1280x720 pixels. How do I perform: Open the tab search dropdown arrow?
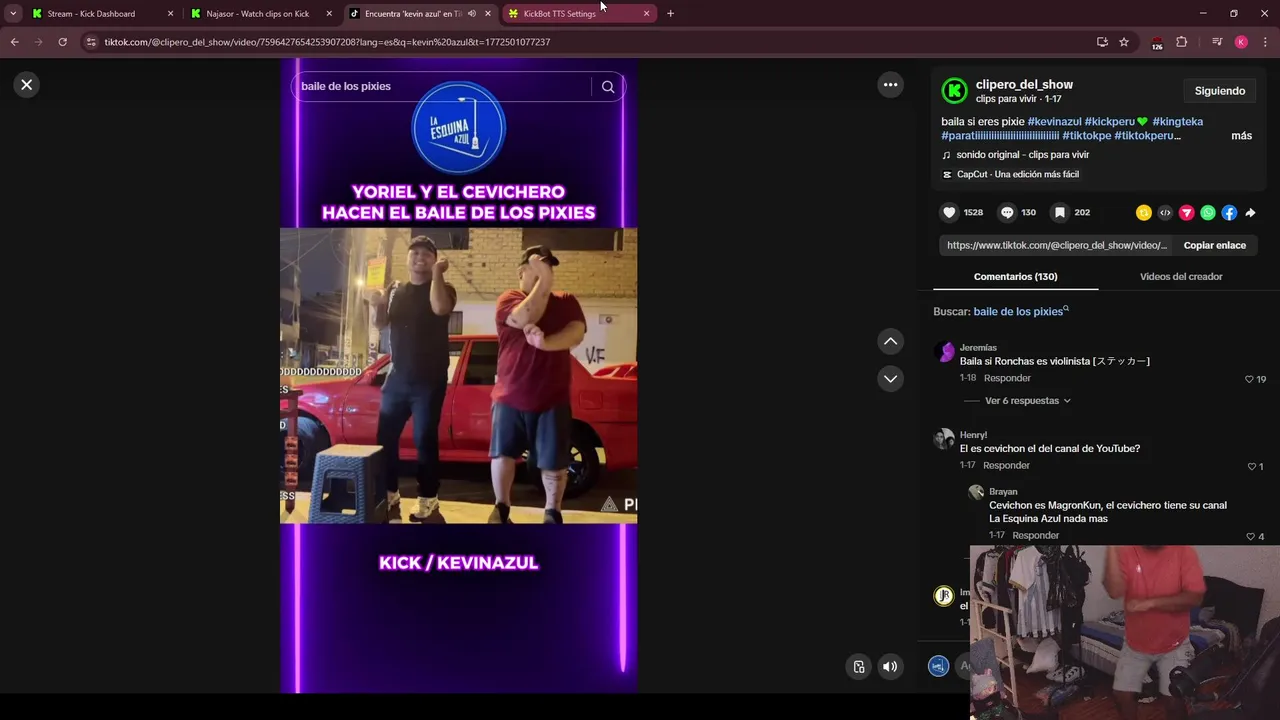click(13, 14)
